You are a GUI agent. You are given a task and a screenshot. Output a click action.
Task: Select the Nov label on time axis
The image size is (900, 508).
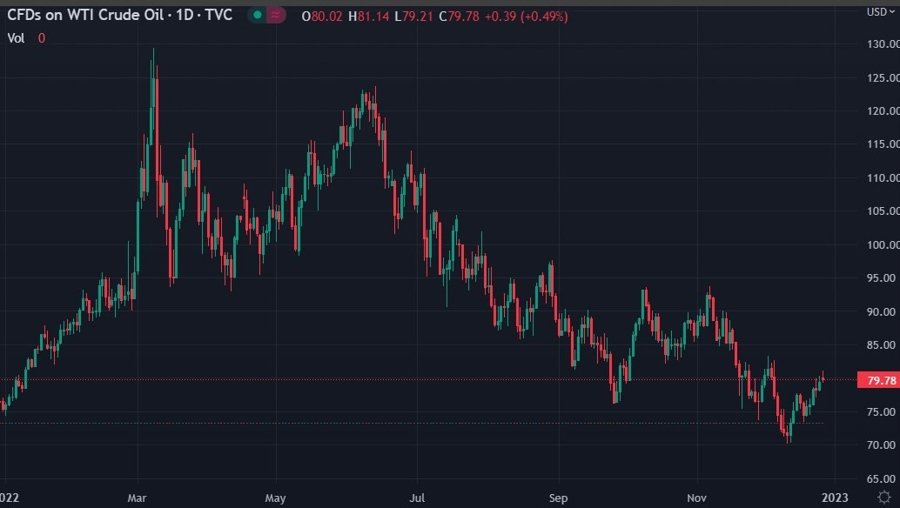pyautogui.click(x=697, y=497)
